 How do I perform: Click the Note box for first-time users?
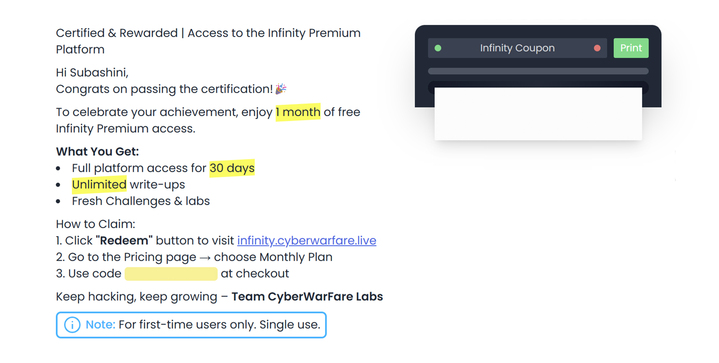pos(191,325)
